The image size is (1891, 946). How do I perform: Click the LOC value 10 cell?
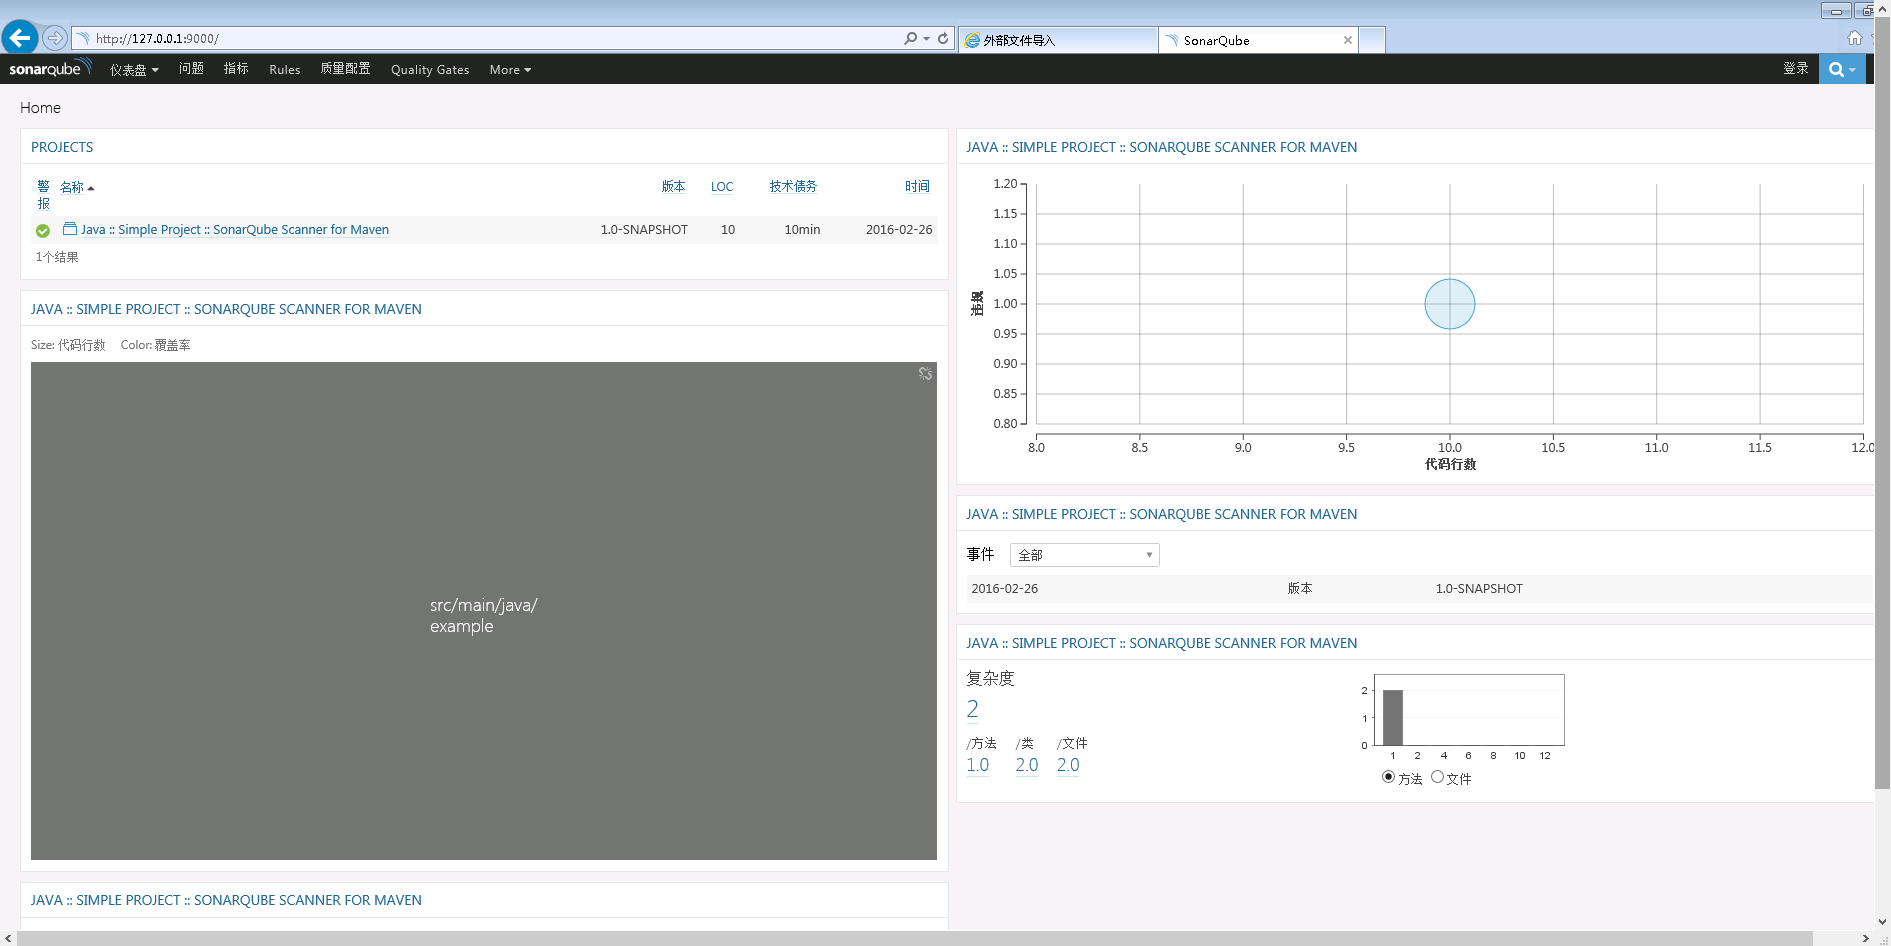tap(728, 229)
